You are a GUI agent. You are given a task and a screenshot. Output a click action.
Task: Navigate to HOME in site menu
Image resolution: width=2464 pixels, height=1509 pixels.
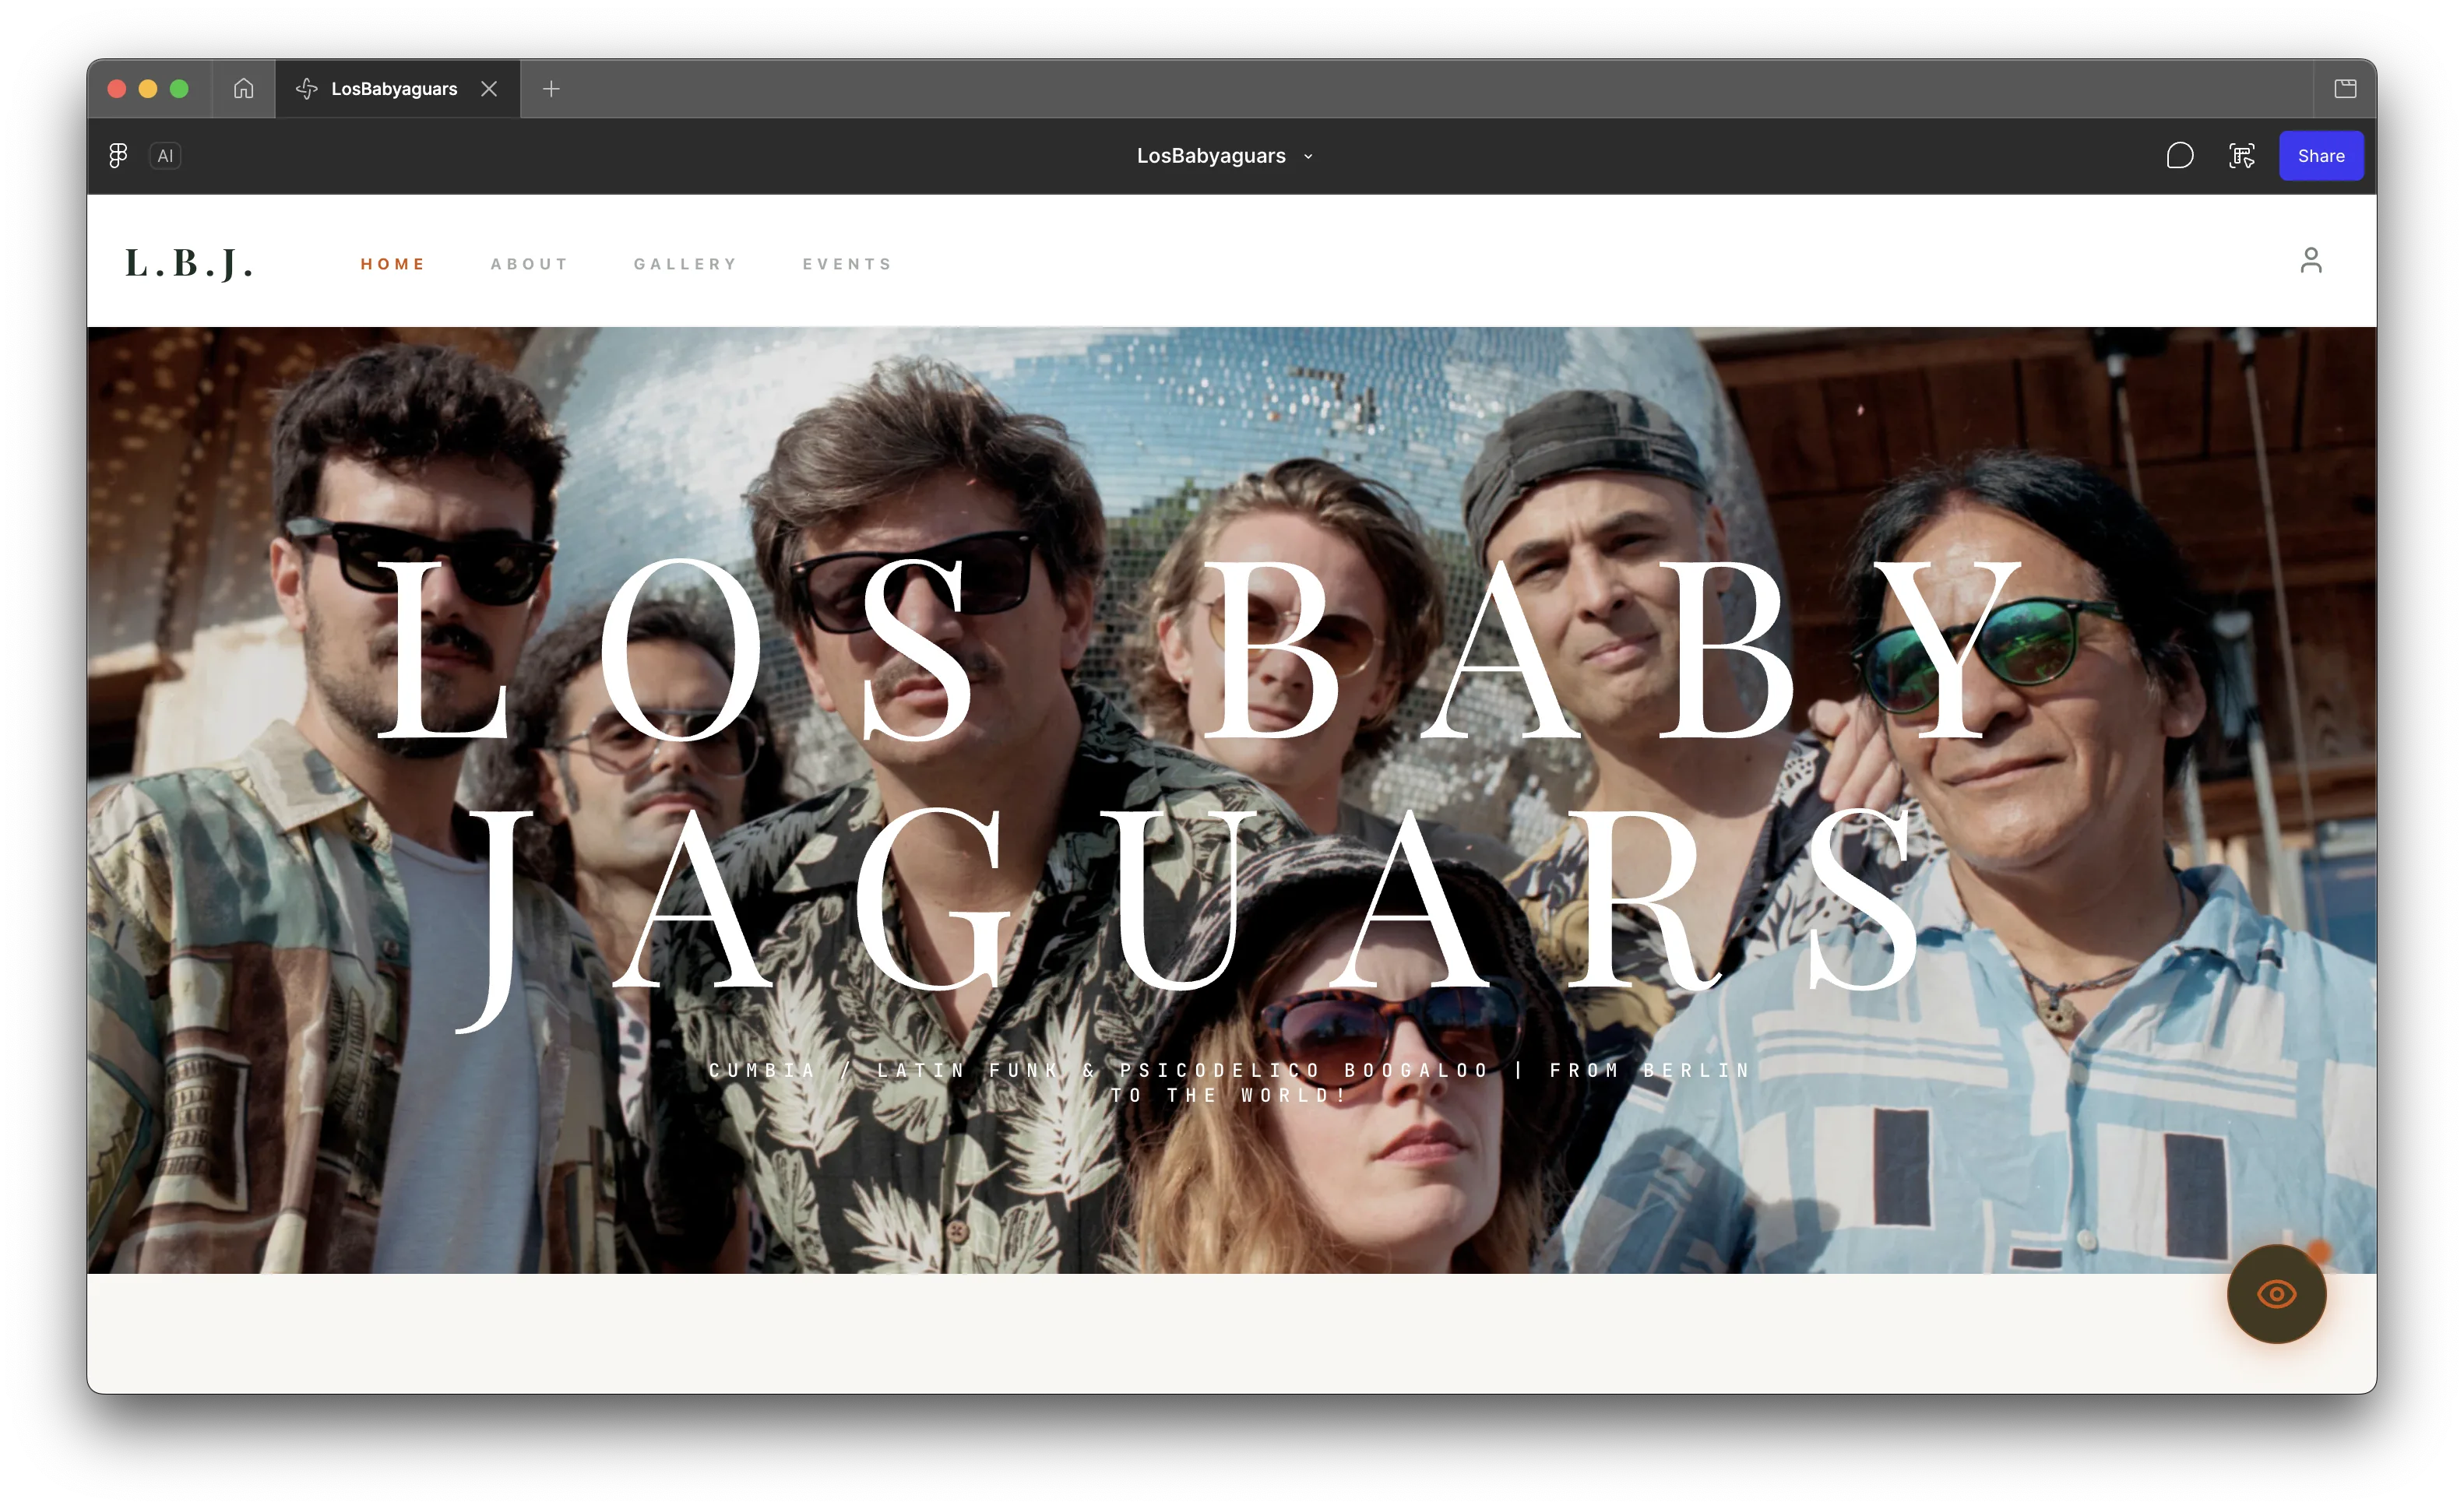pyautogui.click(x=393, y=264)
